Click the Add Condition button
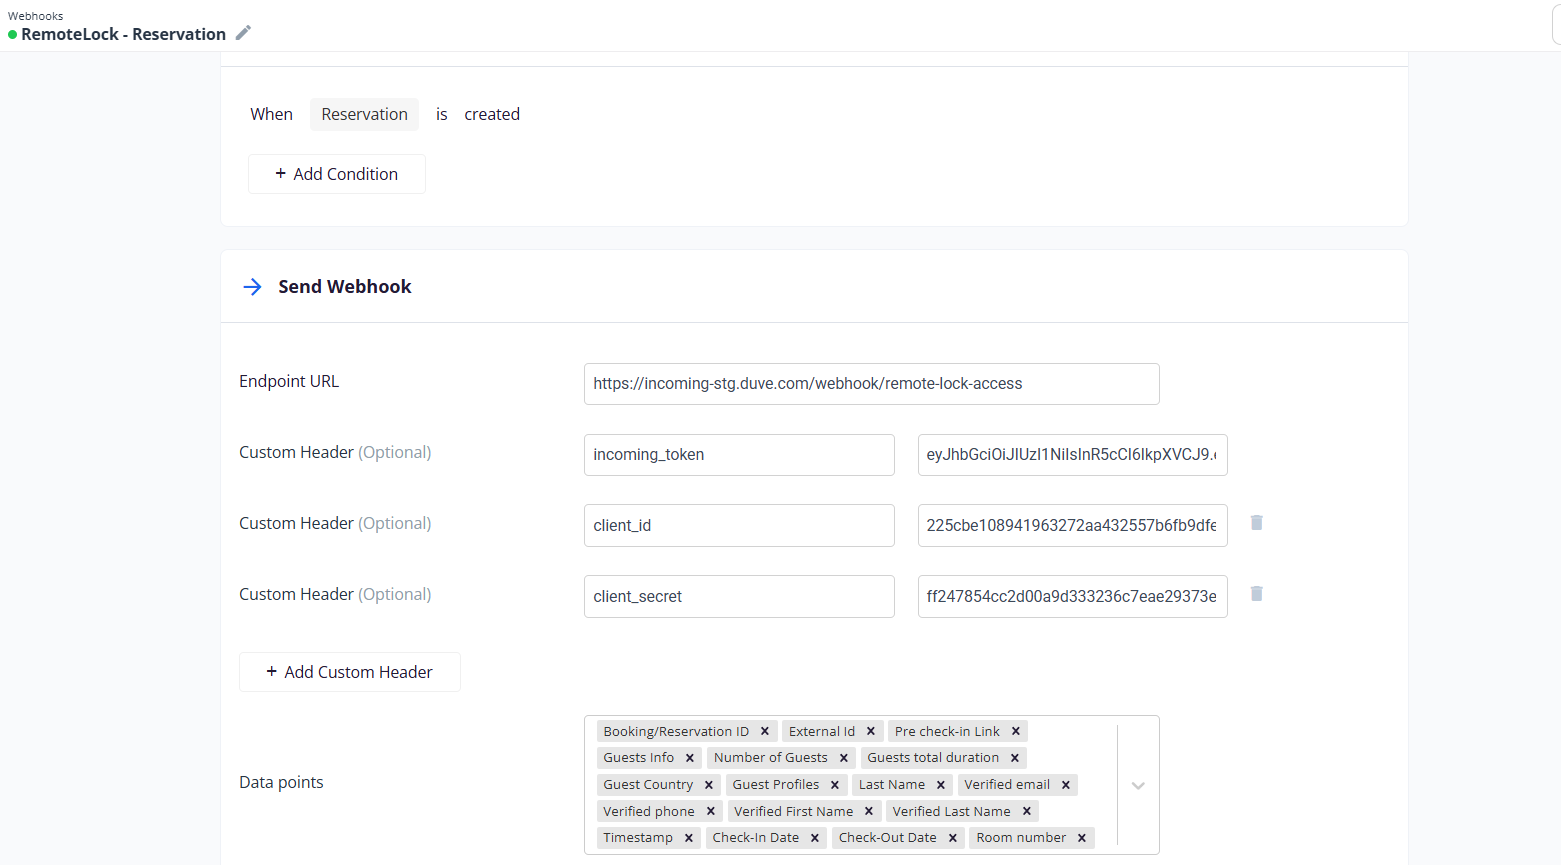This screenshot has height=865, width=1561. [x=337, y=174]
